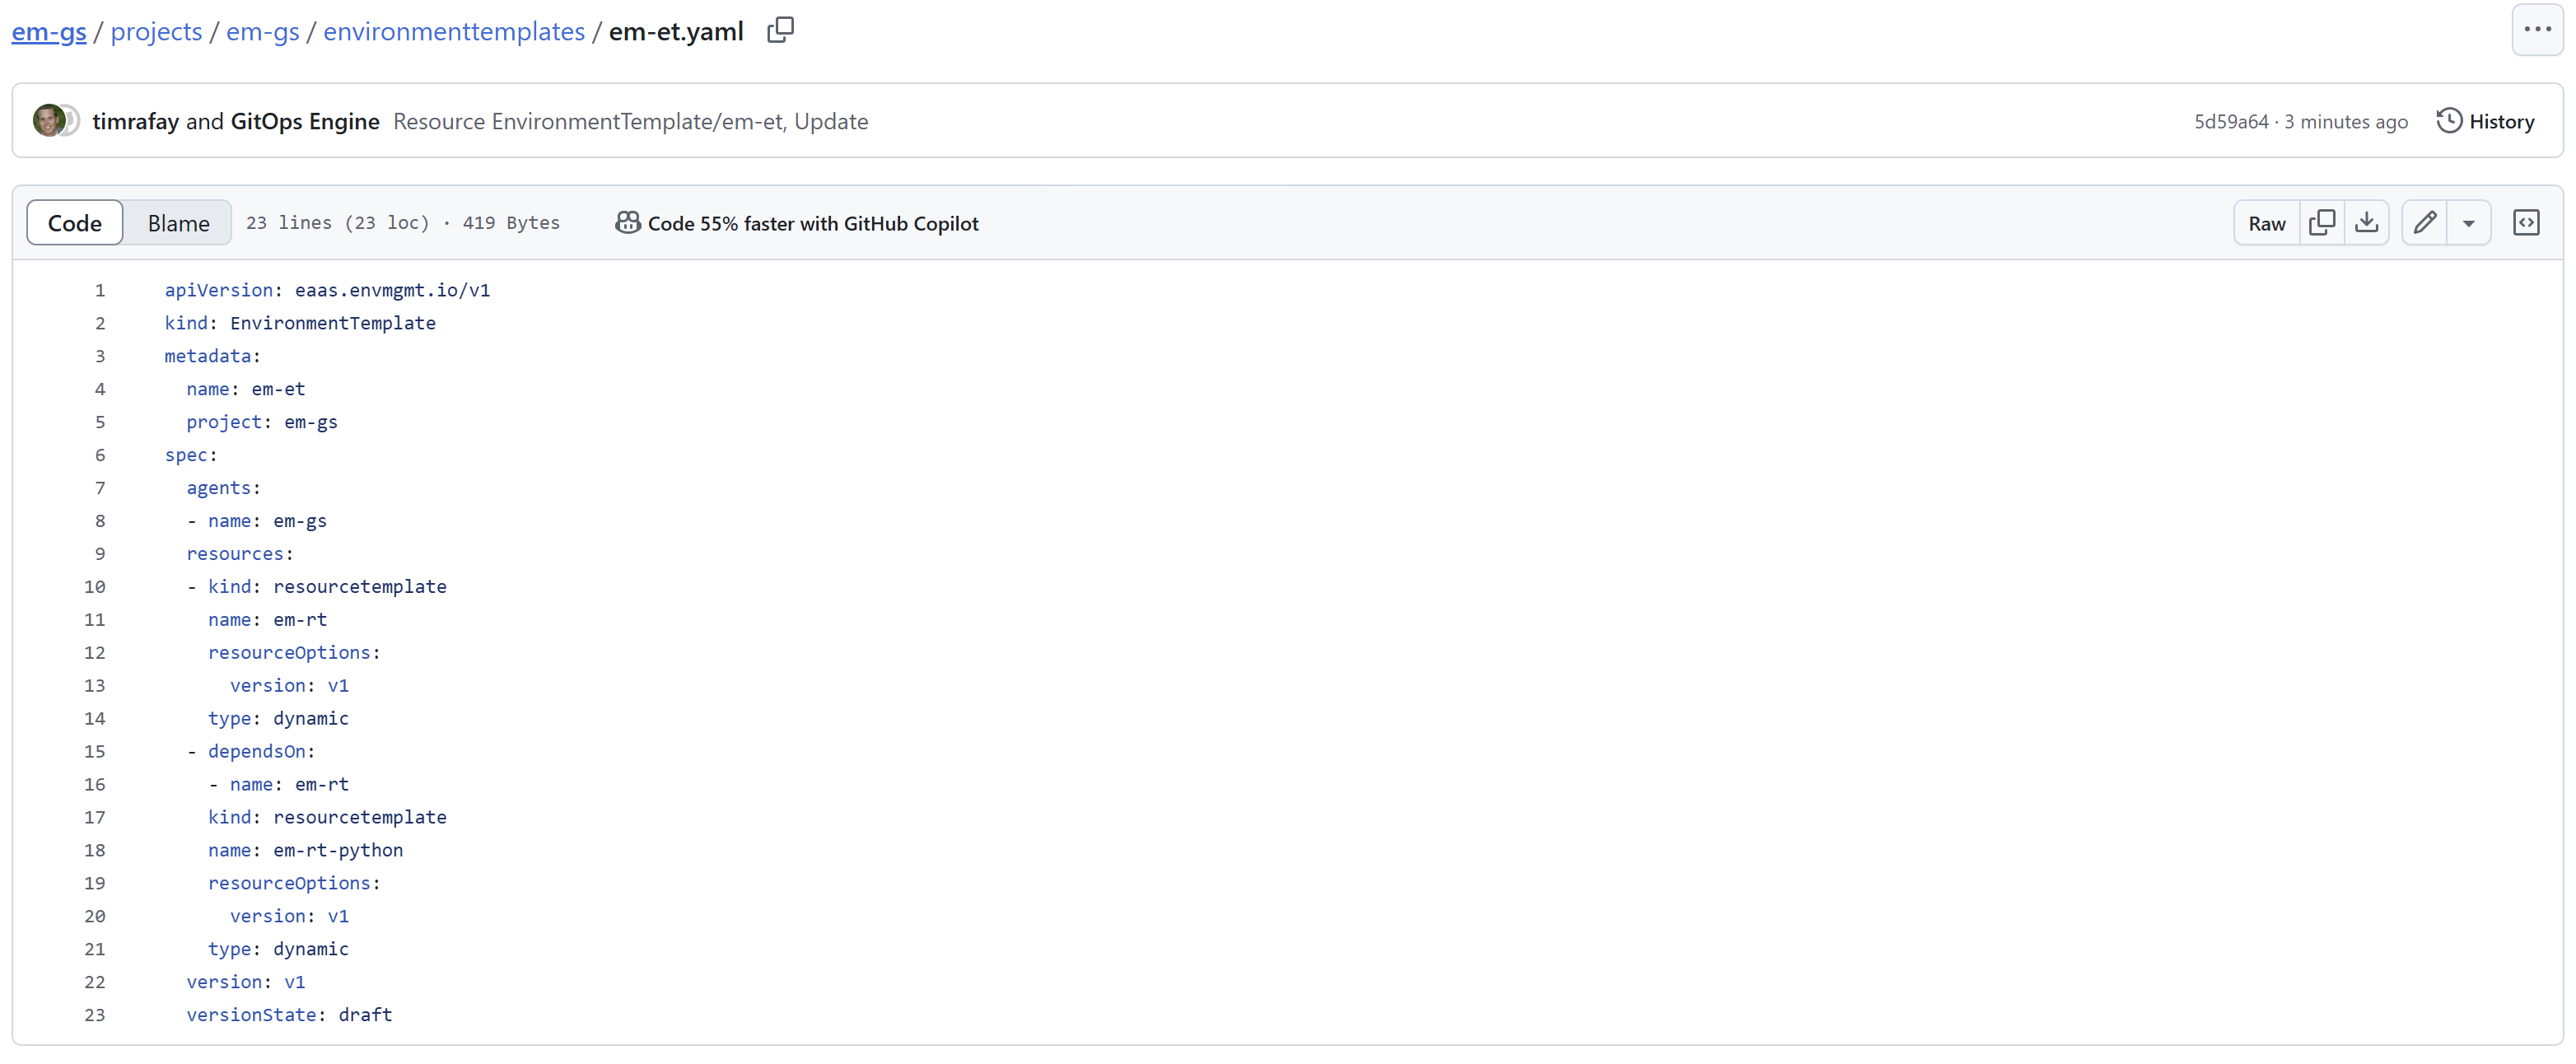2576x1064 pixels.
Task: Navigate to the environmenttemplates folder
Action: click(453, 31)
